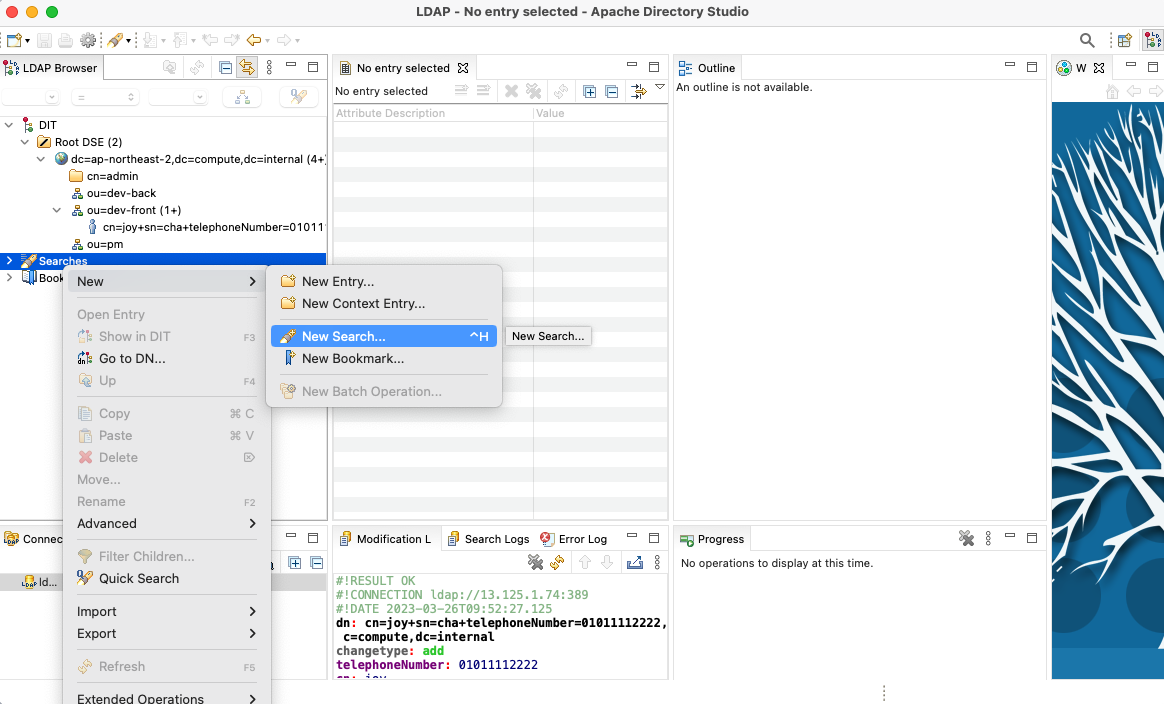Choose Quick Search in the context menu

click(x=167, y=578)
